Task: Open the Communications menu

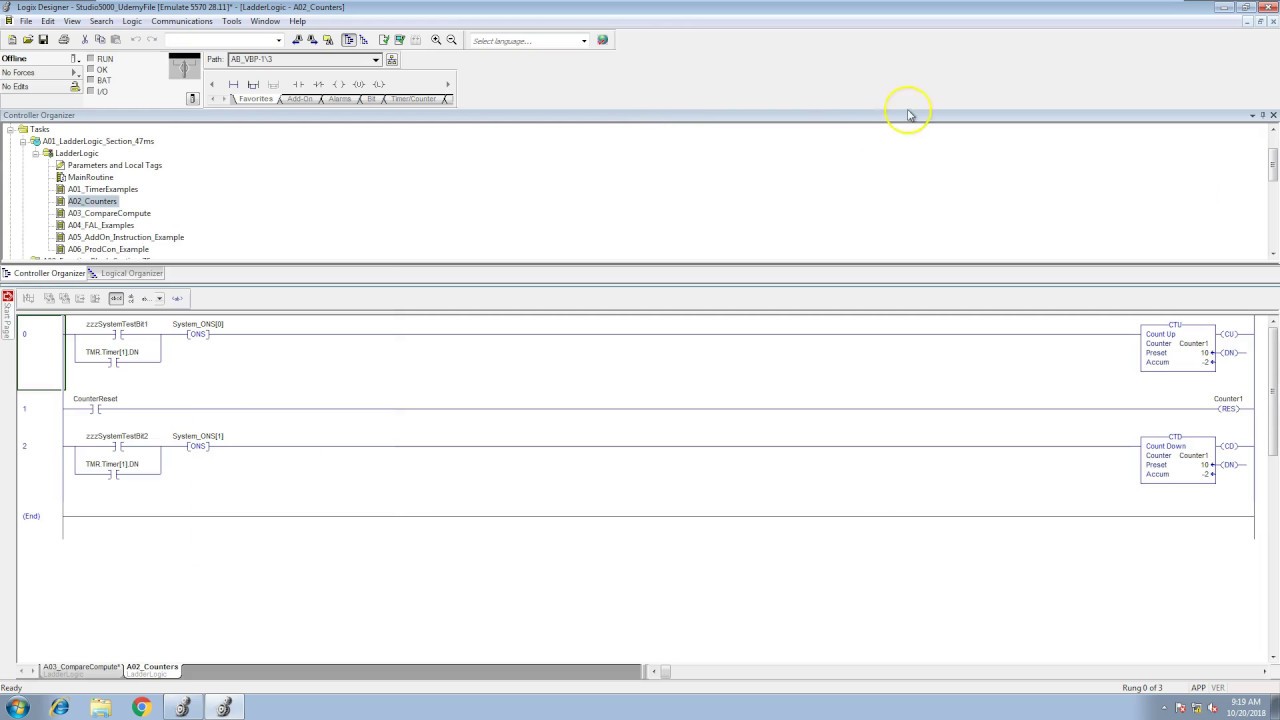Action: (x=182, y=21)
